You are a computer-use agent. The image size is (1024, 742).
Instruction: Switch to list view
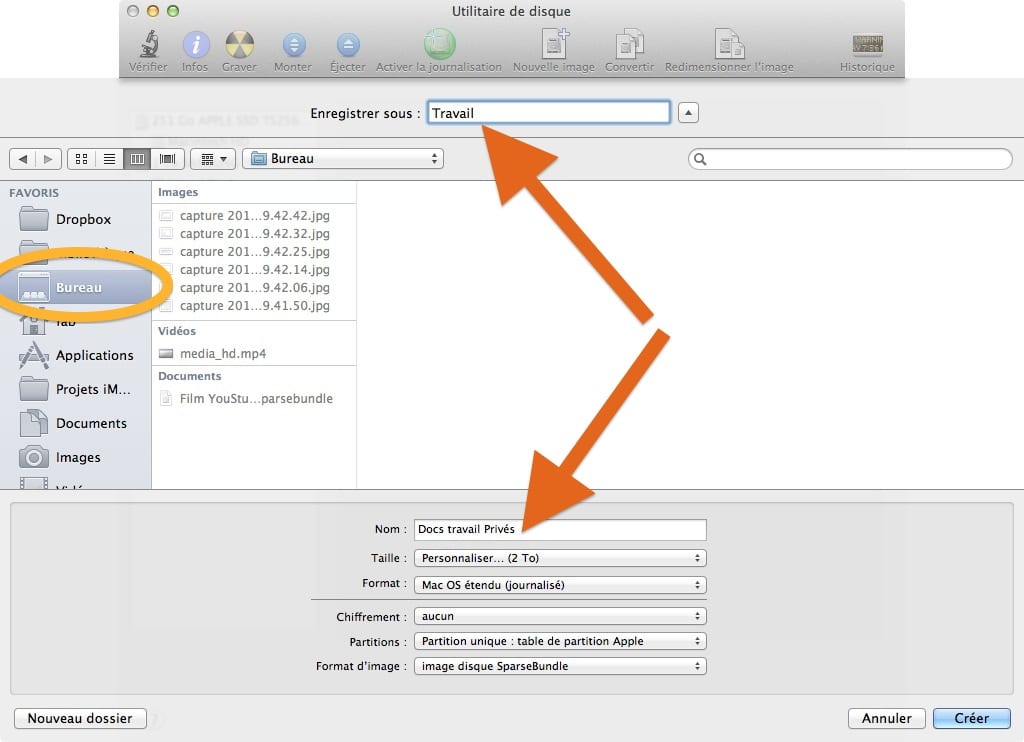pos(109,159)
